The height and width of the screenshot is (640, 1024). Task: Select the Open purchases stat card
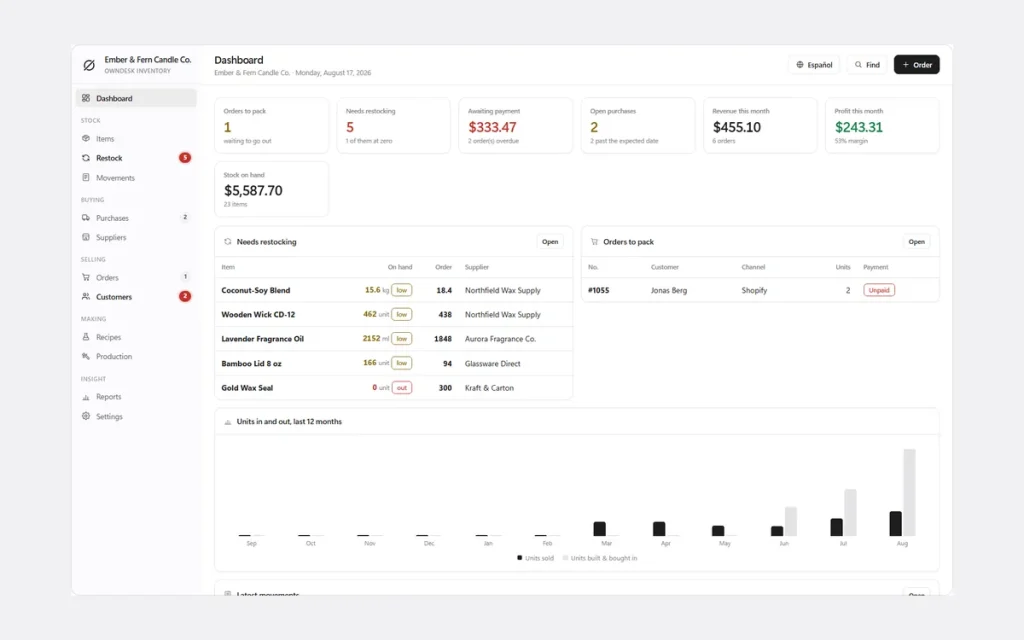(638, 125)
